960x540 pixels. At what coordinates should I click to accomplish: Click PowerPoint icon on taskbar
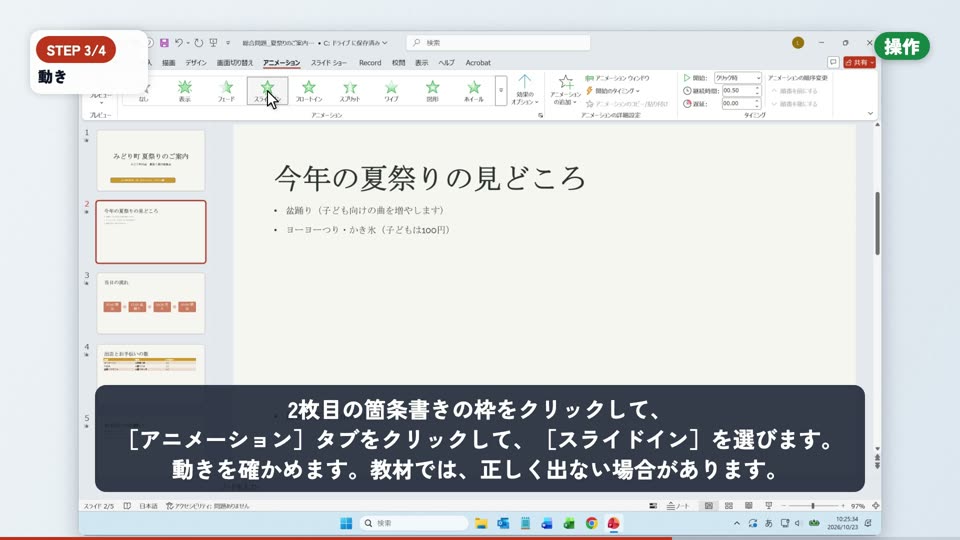pyautogui.click(x=613, y=523)
